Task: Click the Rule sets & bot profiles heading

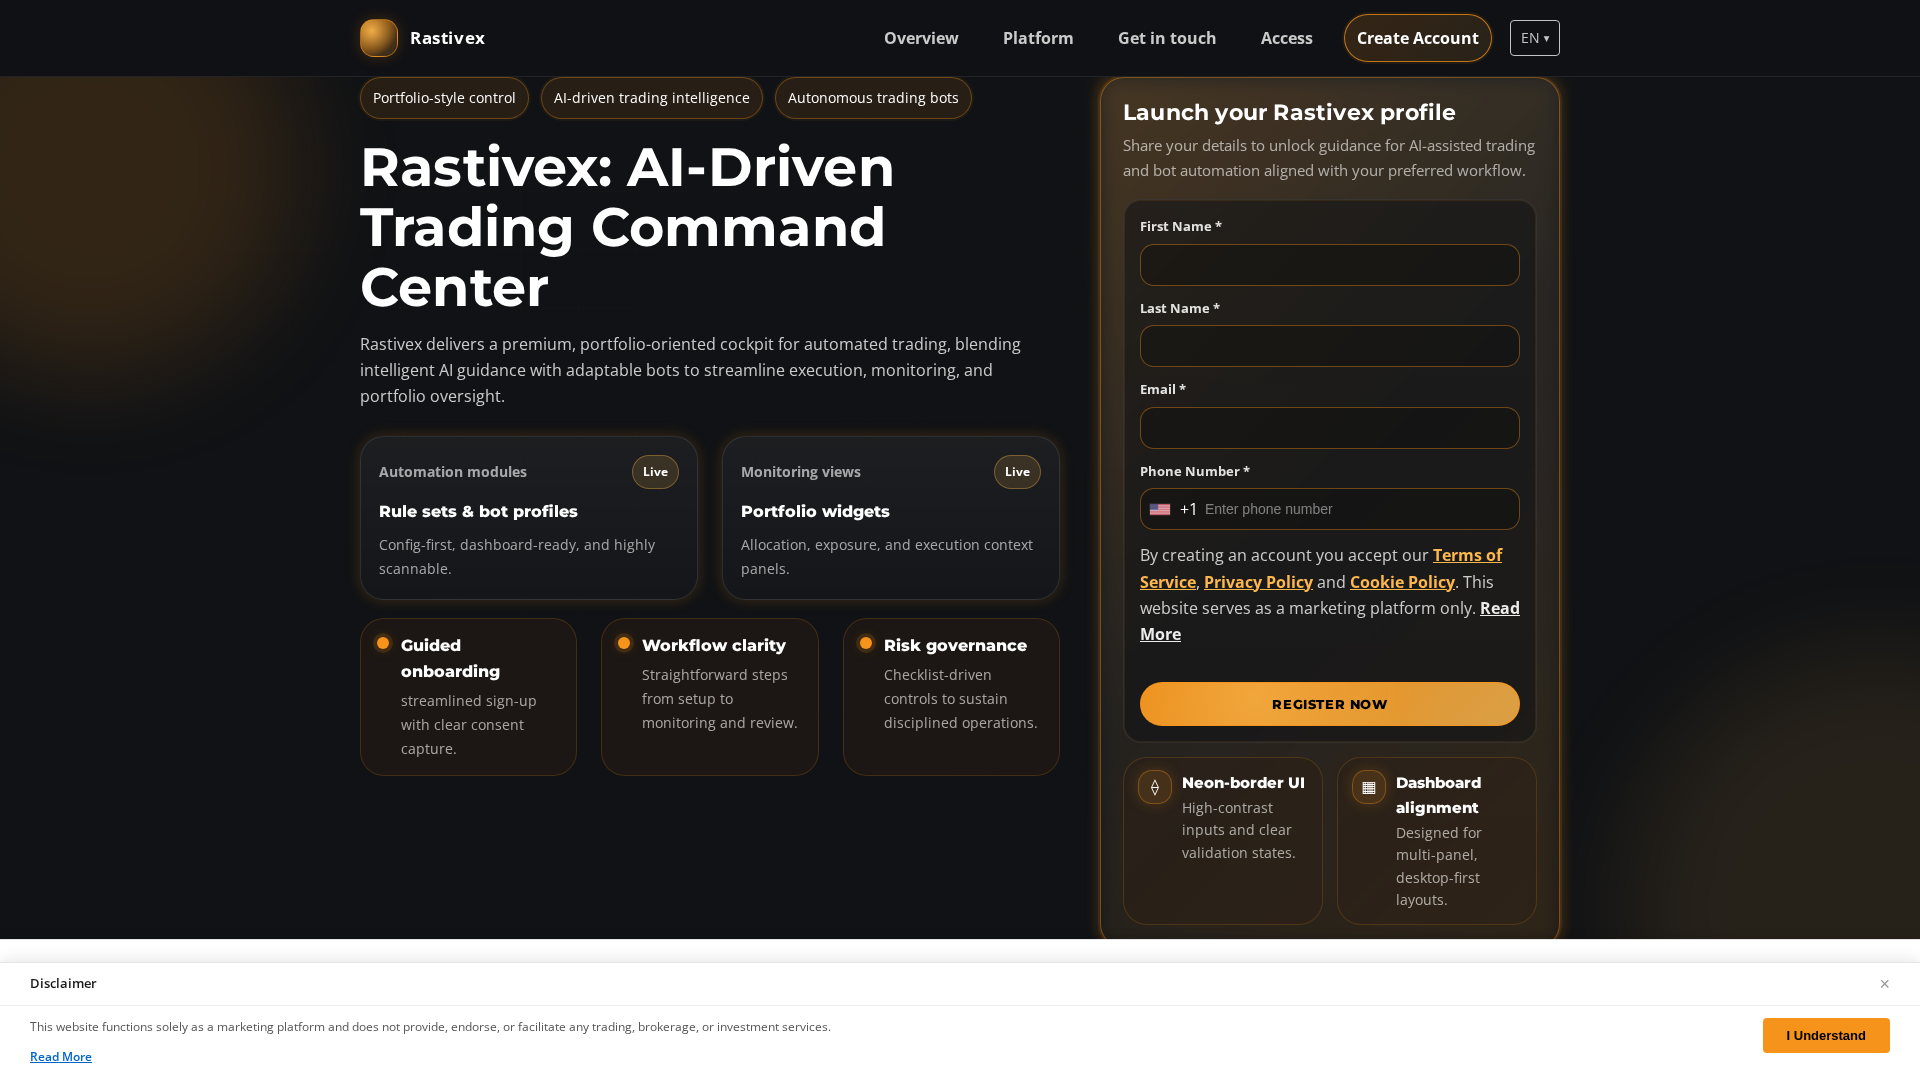Action: click(x=478, y=511)
